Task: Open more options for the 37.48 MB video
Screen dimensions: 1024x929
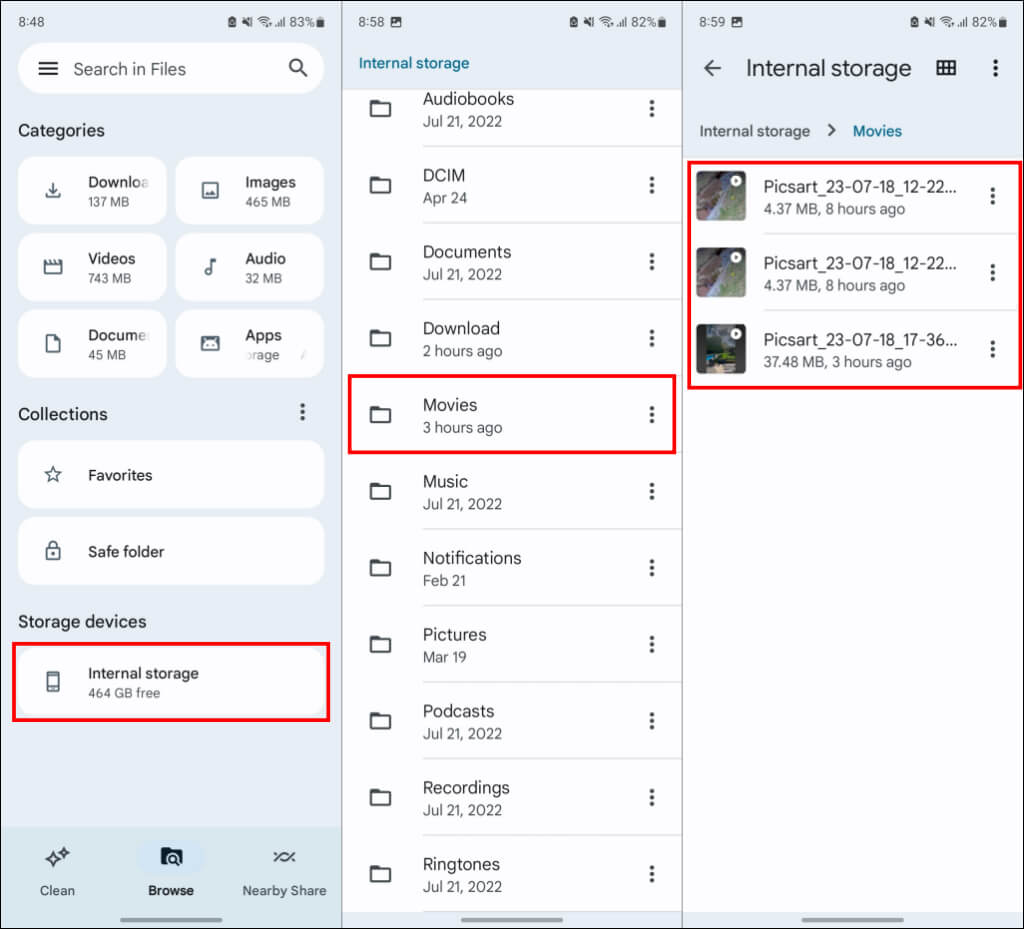Action: [x=992, y=349]
